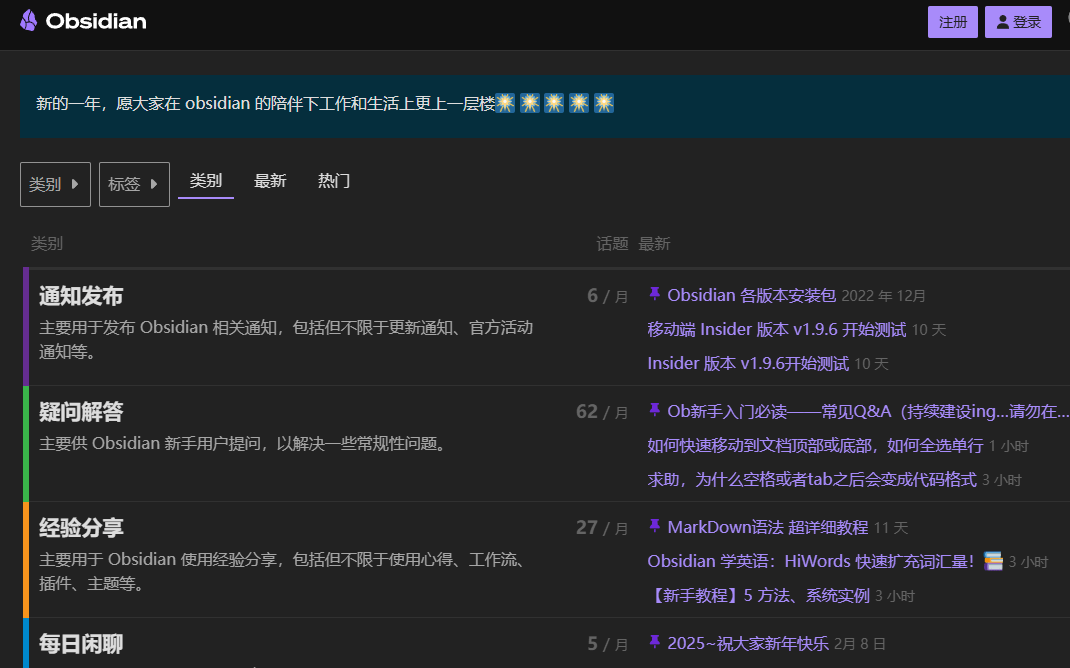Click the 疑问解答 category description text
The image size is (1070, 668).
tap(244, 444)
